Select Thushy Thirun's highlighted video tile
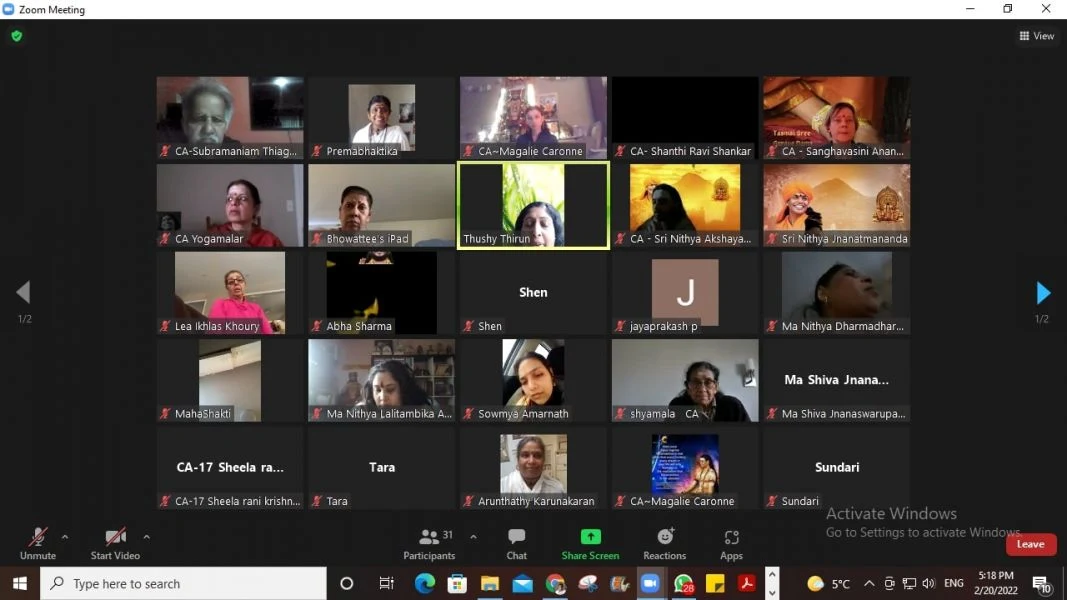Screen dimensions: 1067x600 pos(534,205)
